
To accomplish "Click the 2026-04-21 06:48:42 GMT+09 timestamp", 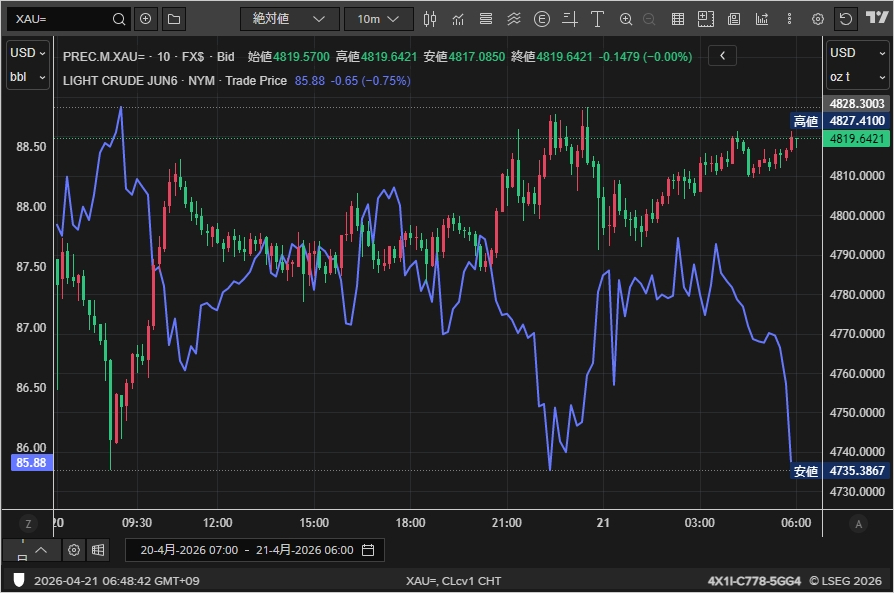I will (116, 581).
